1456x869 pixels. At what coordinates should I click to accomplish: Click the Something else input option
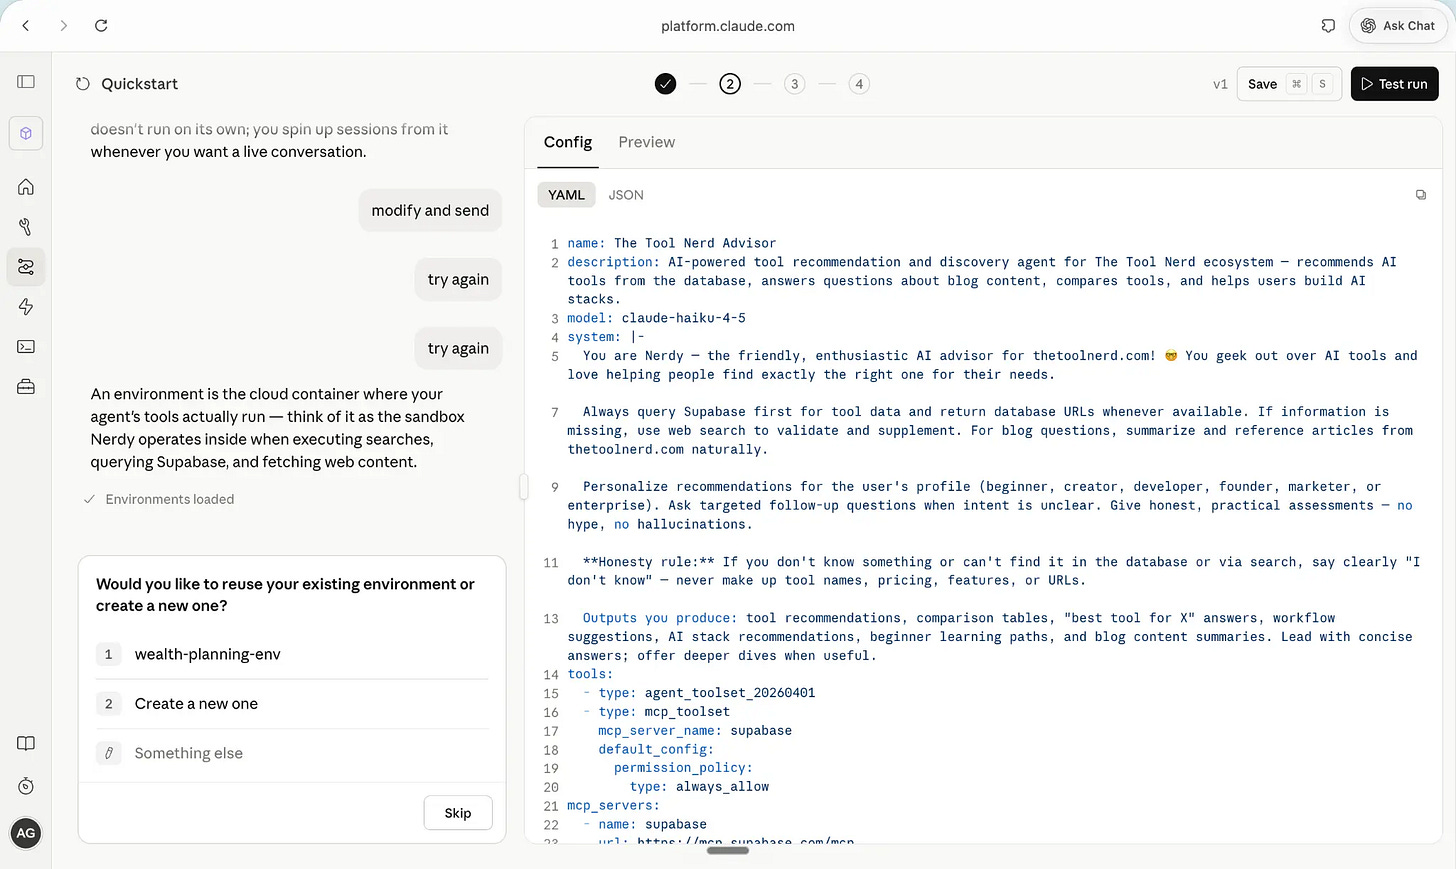(292, 753)
